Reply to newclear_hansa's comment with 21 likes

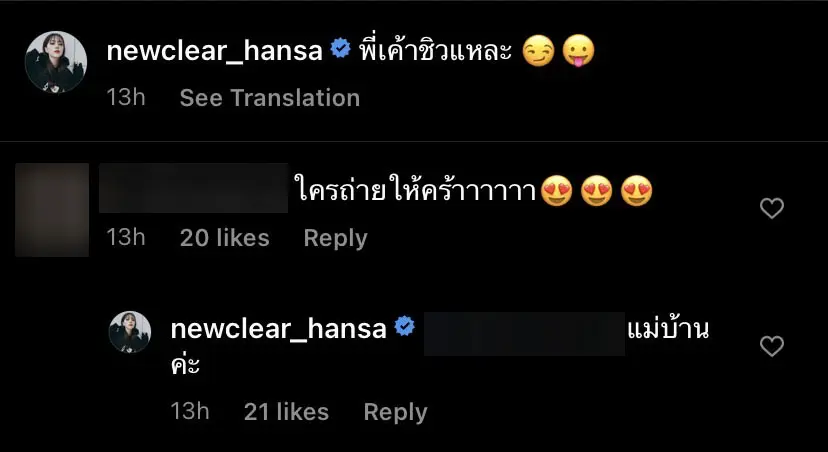(395, 412)
